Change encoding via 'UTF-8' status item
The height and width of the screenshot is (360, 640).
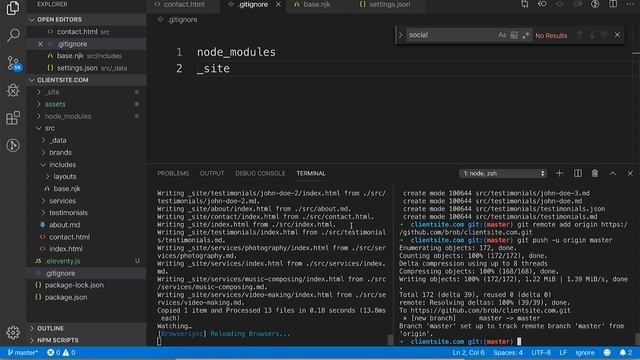(541, 353)
